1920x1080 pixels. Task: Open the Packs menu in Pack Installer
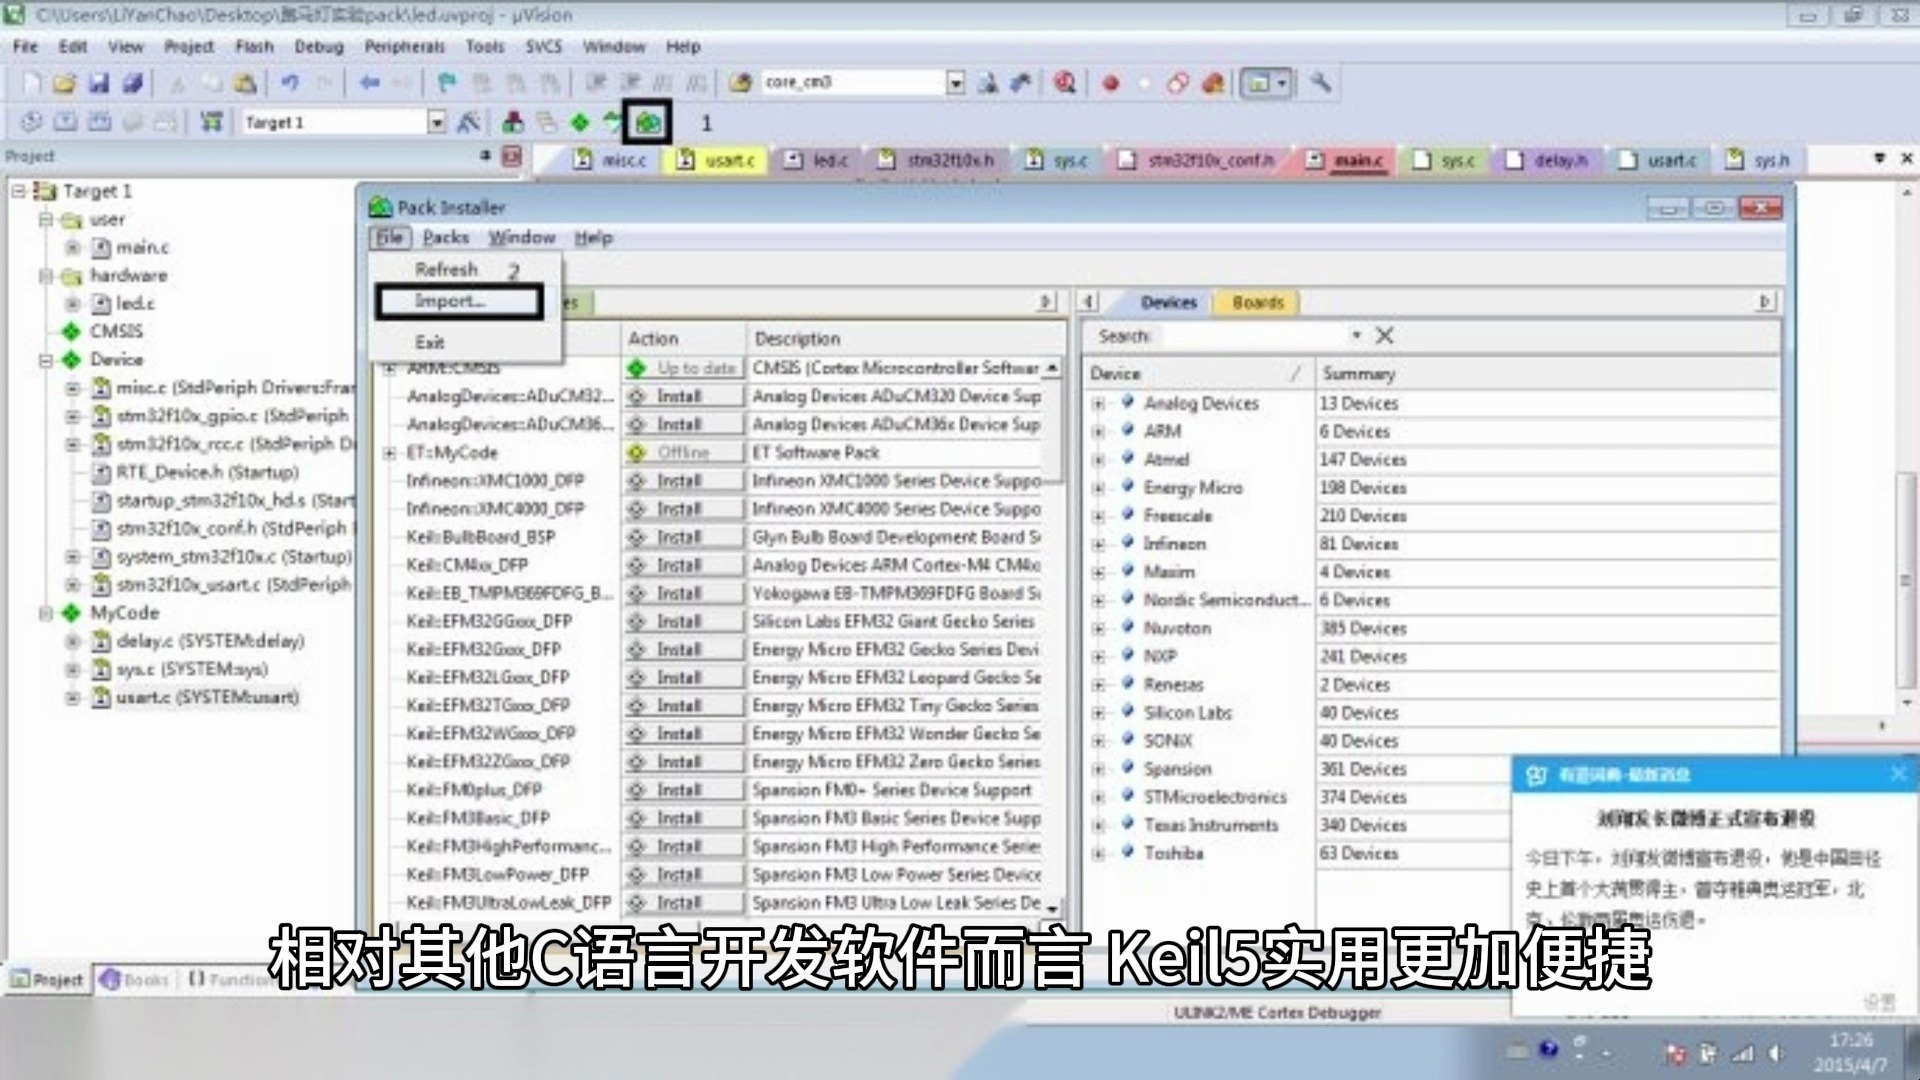coord(445,238)
